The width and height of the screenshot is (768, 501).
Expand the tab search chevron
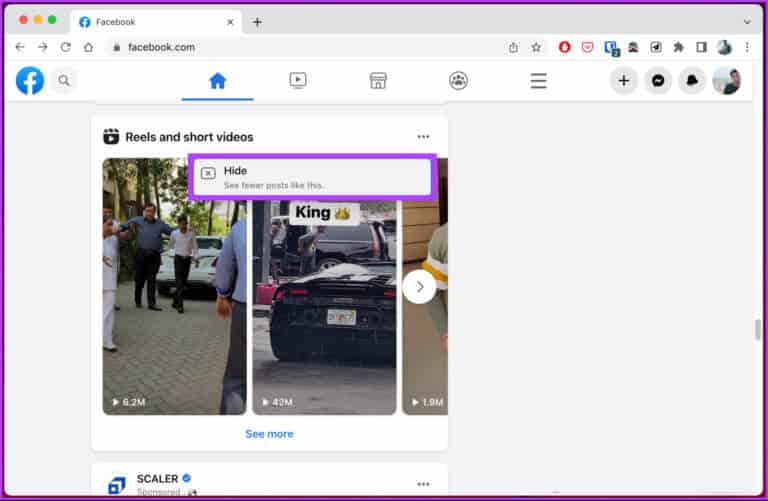[x=747, y=22]
